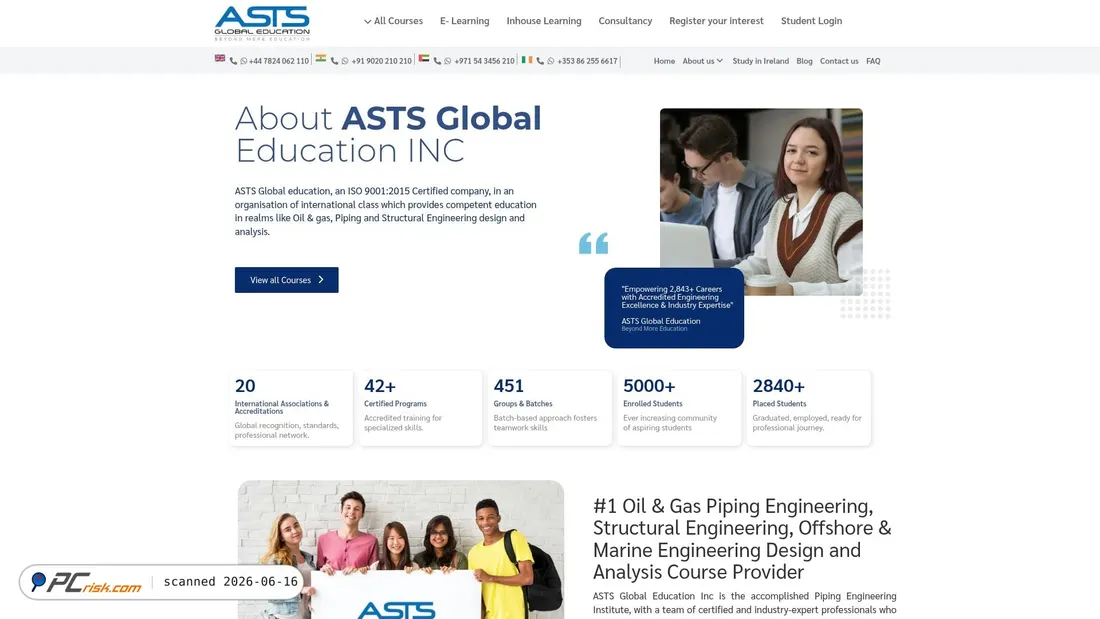The image size is (1100, 619).
Task: Click the WhatsApp icon beside +353 86 255 6617
Action: [551, 61]
